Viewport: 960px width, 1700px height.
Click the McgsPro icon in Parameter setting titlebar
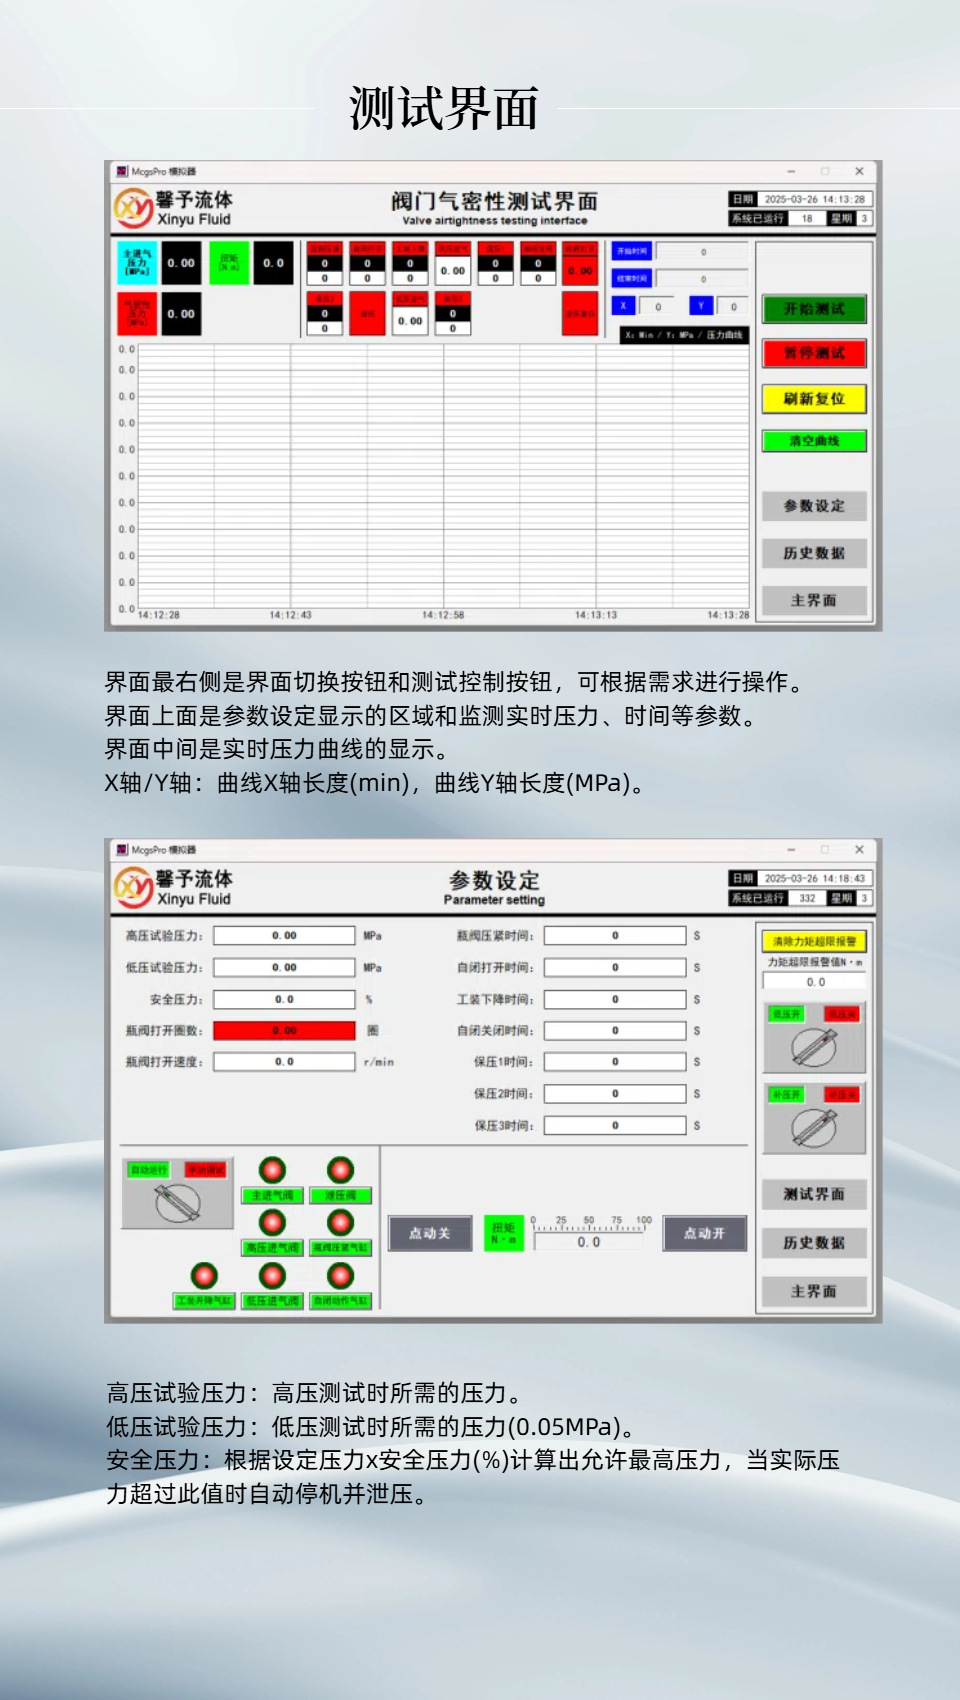122,850
